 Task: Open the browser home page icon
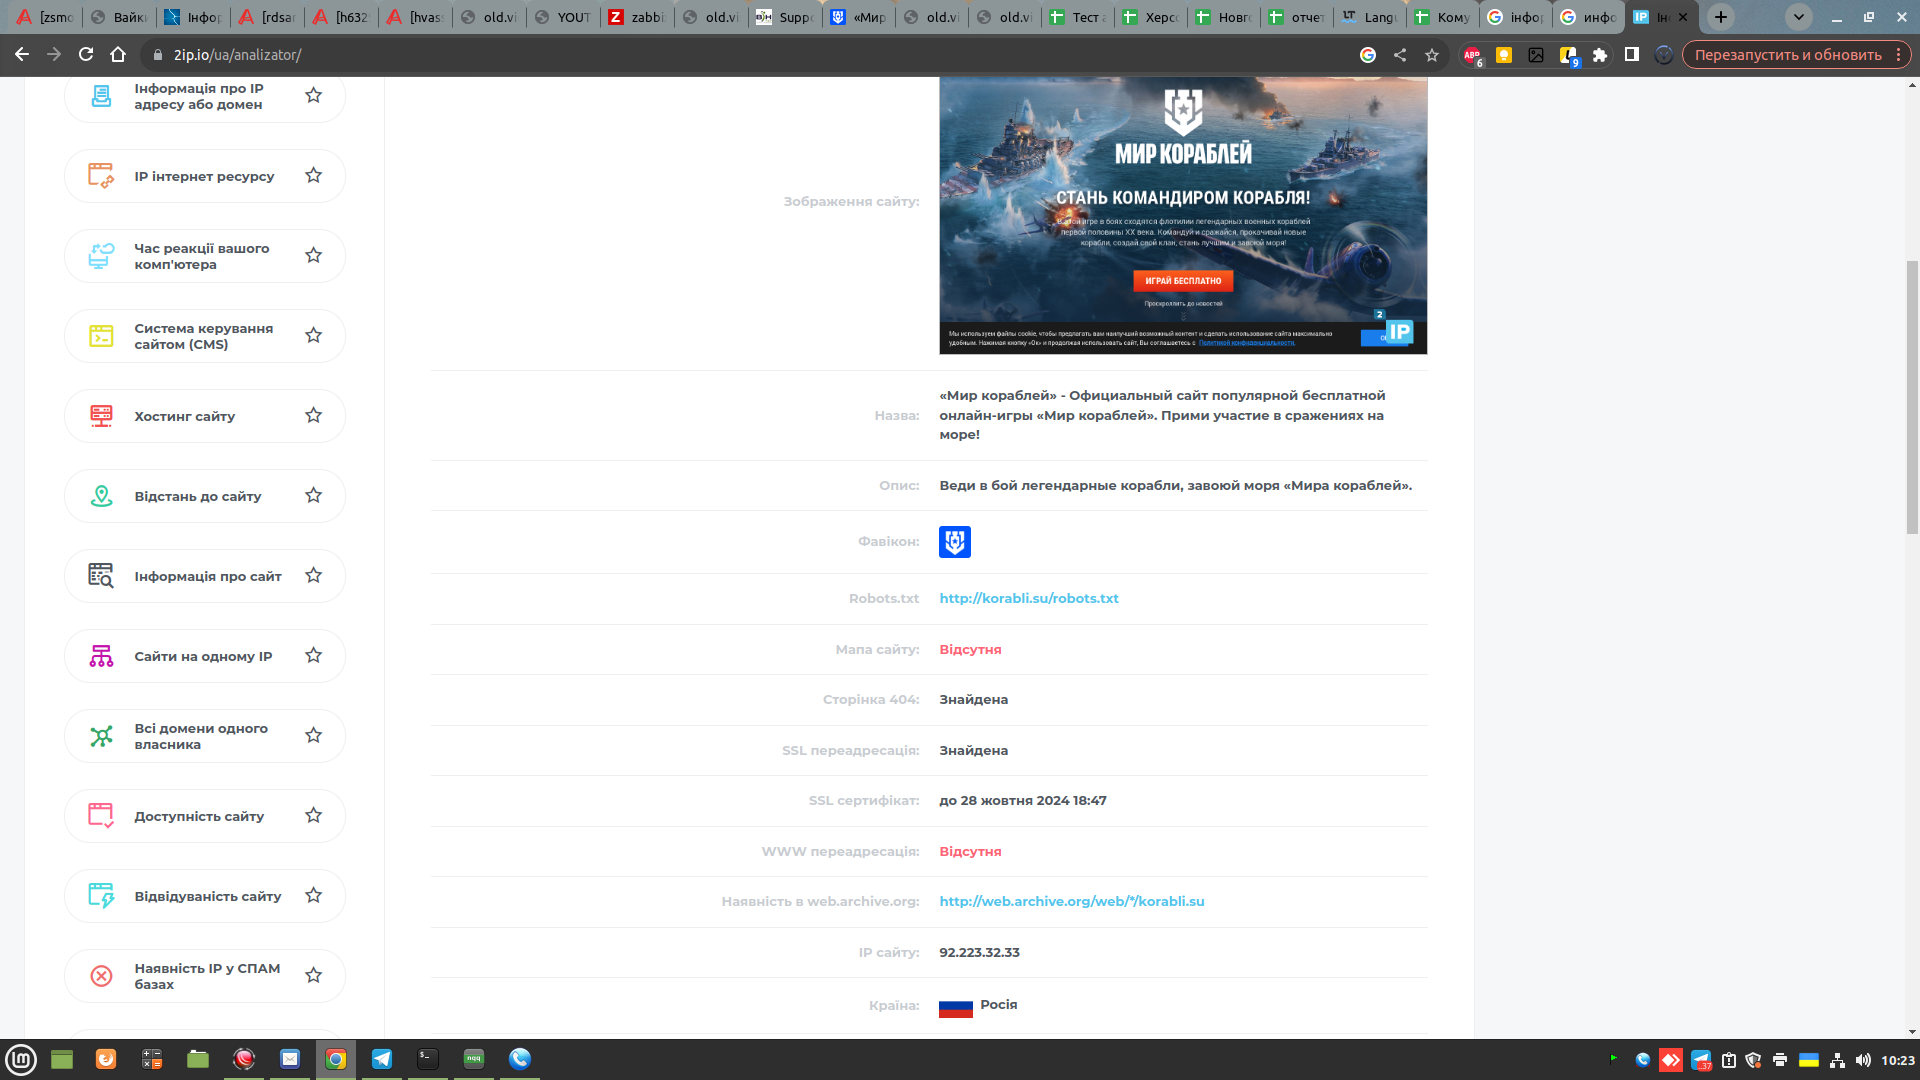(x=118, y=55)
